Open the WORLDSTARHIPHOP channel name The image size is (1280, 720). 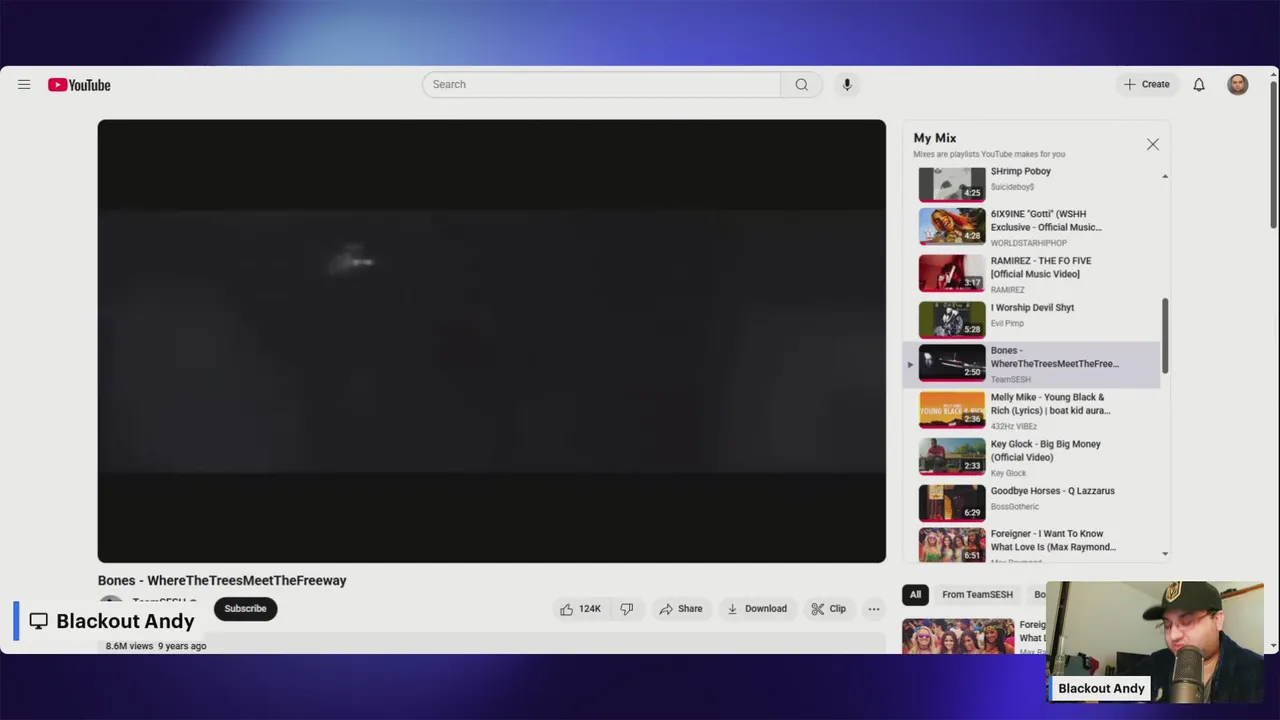pos(1029,243)
